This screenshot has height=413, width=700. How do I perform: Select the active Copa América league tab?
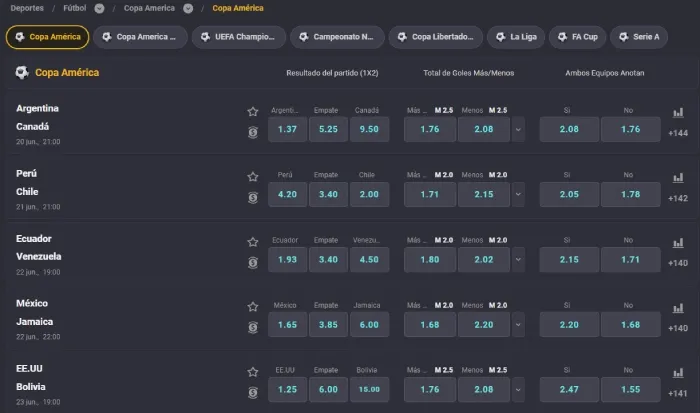pyautogui.click(x=47, y=37)
